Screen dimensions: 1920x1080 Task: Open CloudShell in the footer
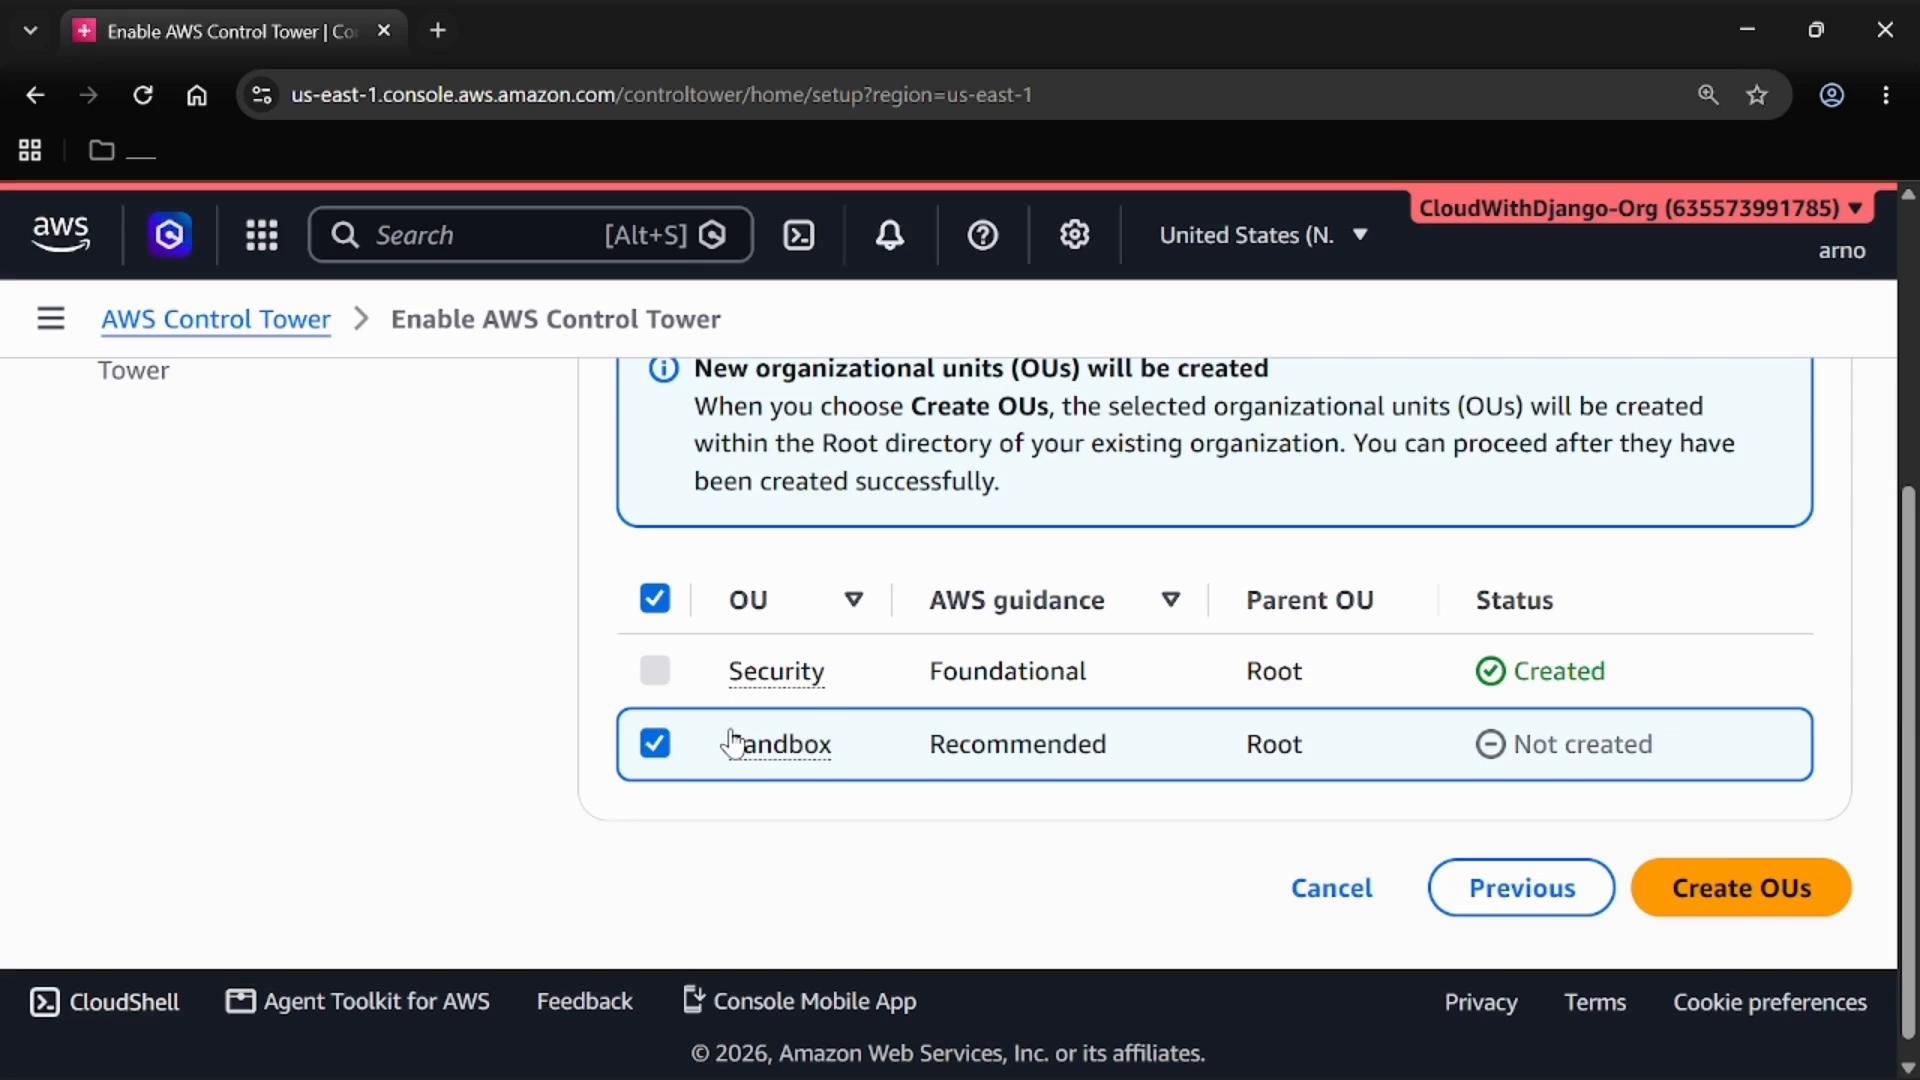tap(105, 1002)
